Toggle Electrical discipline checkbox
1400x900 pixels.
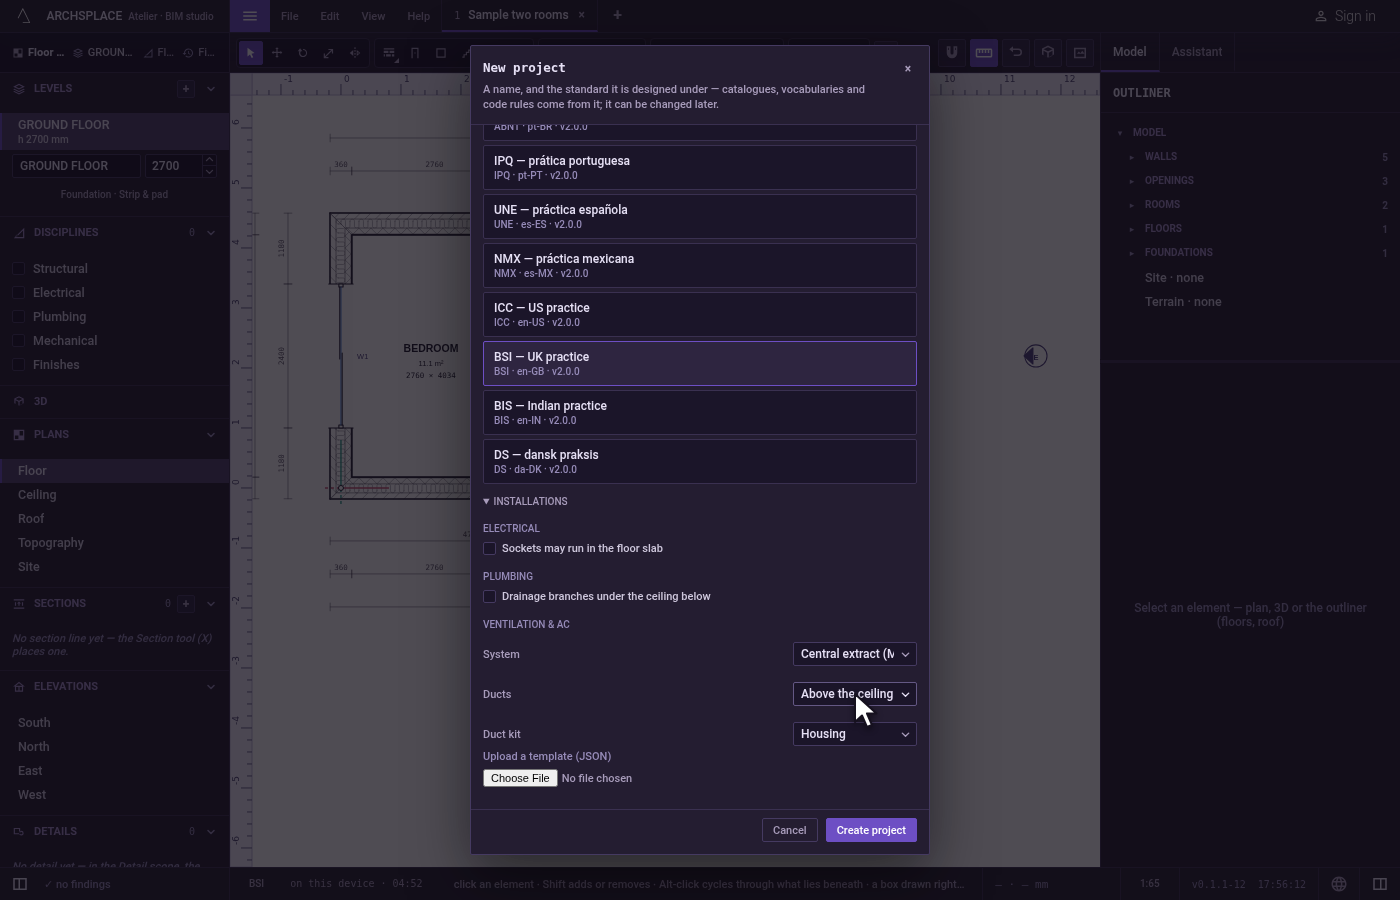coord(18,293)
